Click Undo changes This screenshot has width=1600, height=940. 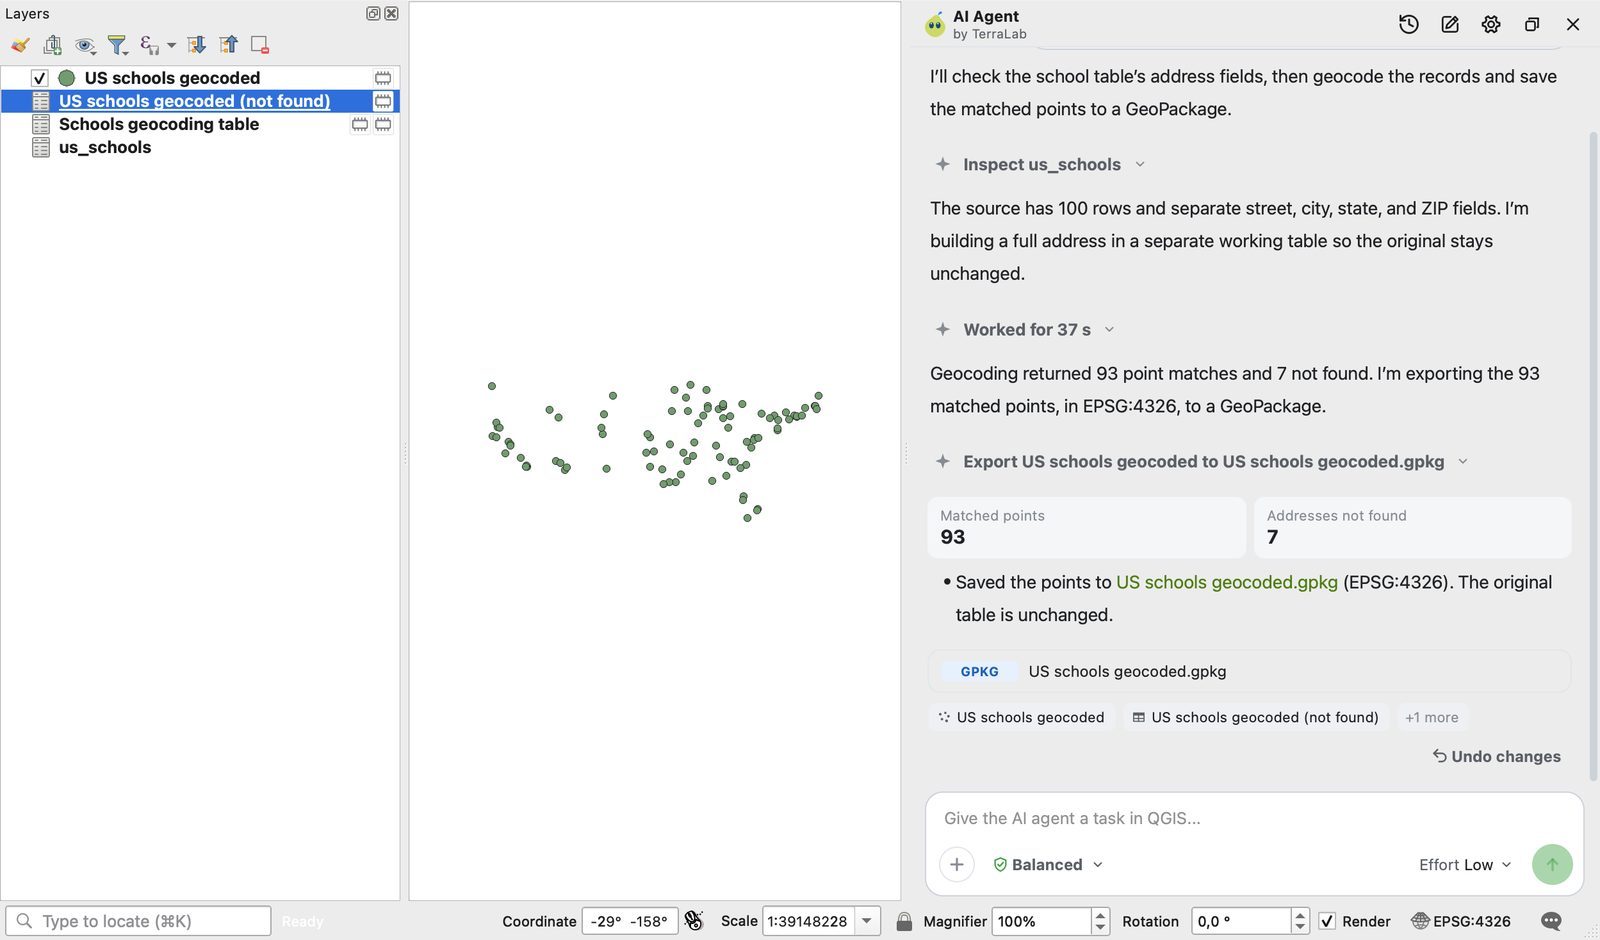(x=1496, y=756)
